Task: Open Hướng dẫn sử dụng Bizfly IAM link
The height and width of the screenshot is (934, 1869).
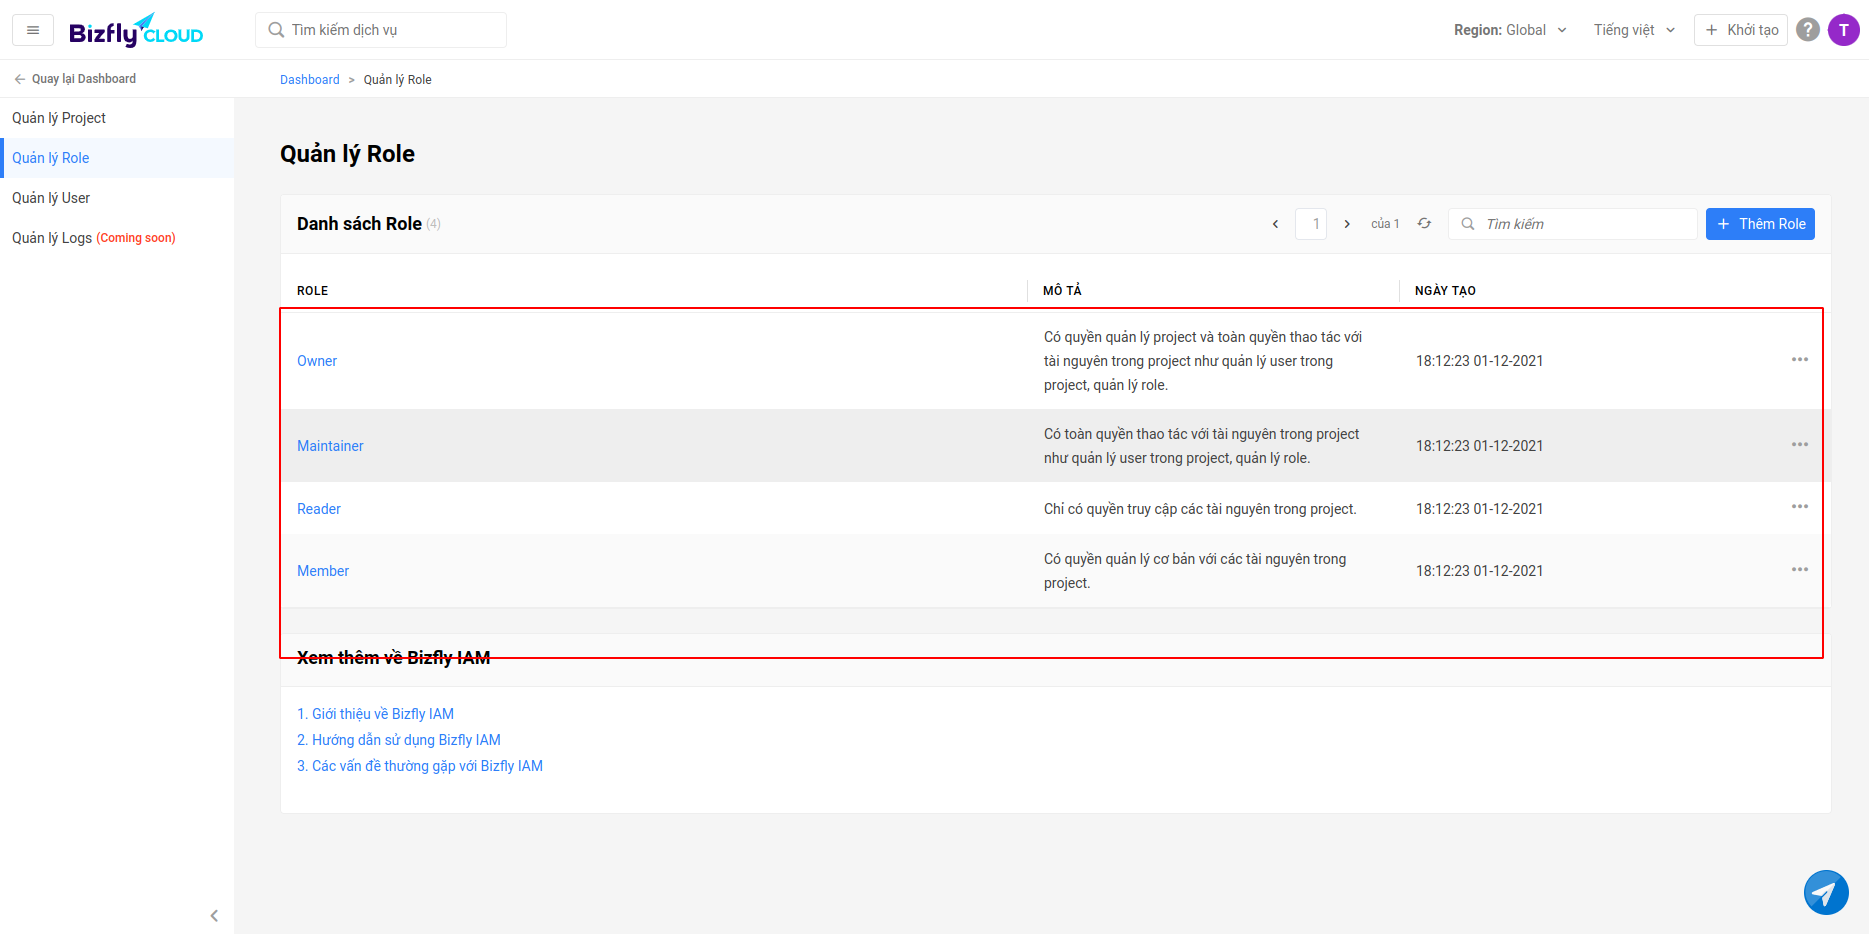Action: 399,740
